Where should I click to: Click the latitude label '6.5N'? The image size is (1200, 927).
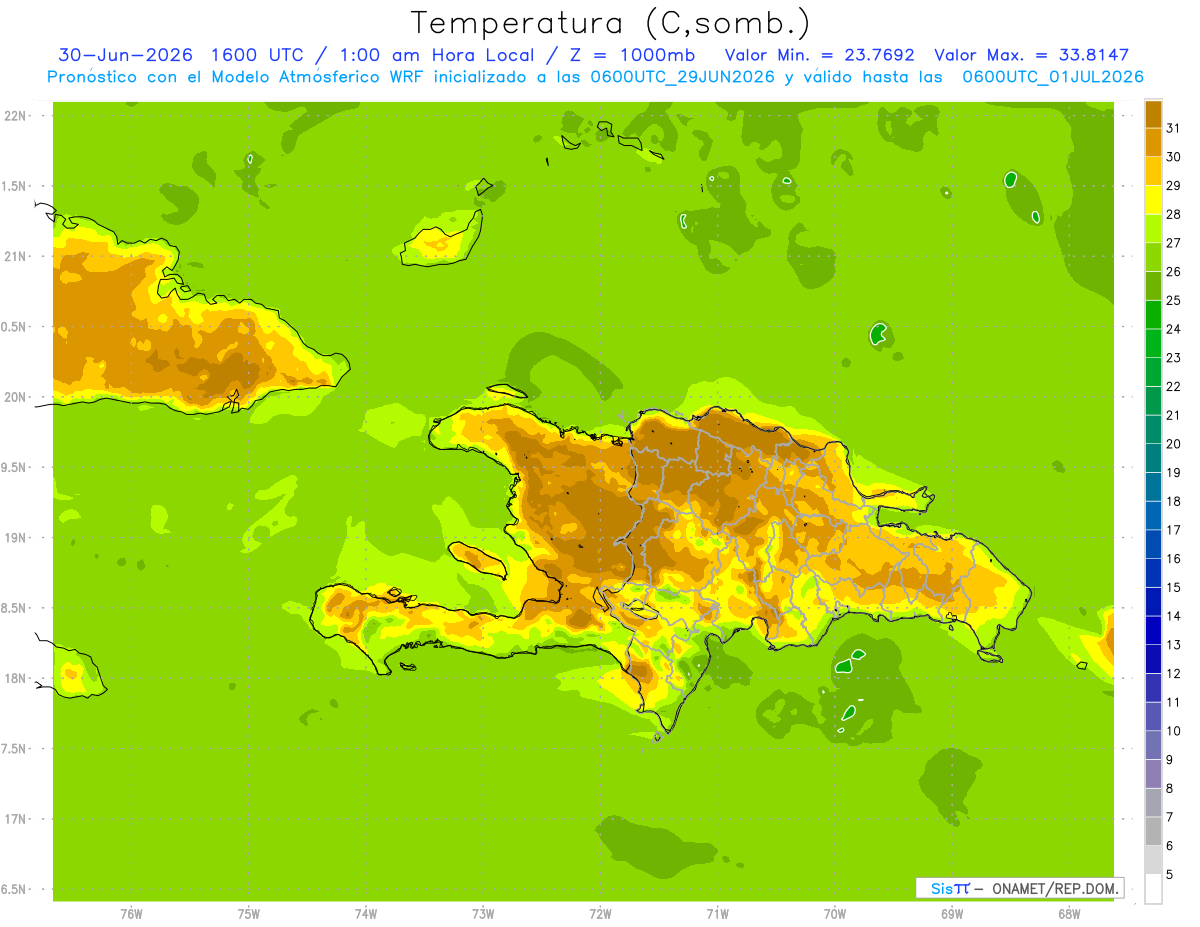[14, 889]
